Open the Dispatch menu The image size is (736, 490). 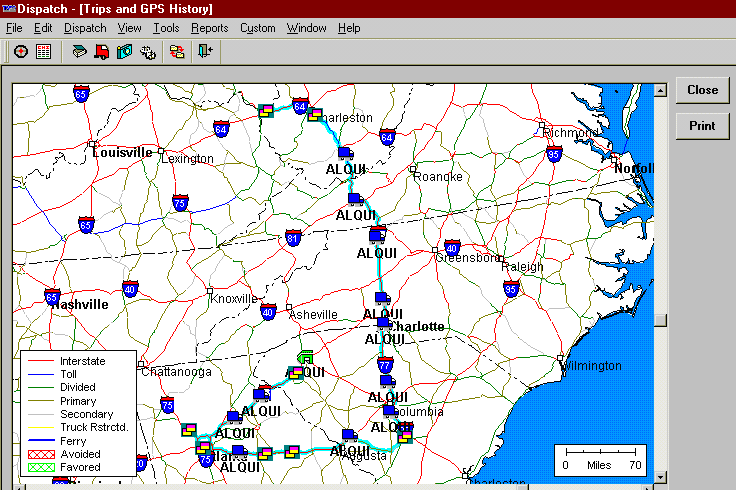[84, 28]
